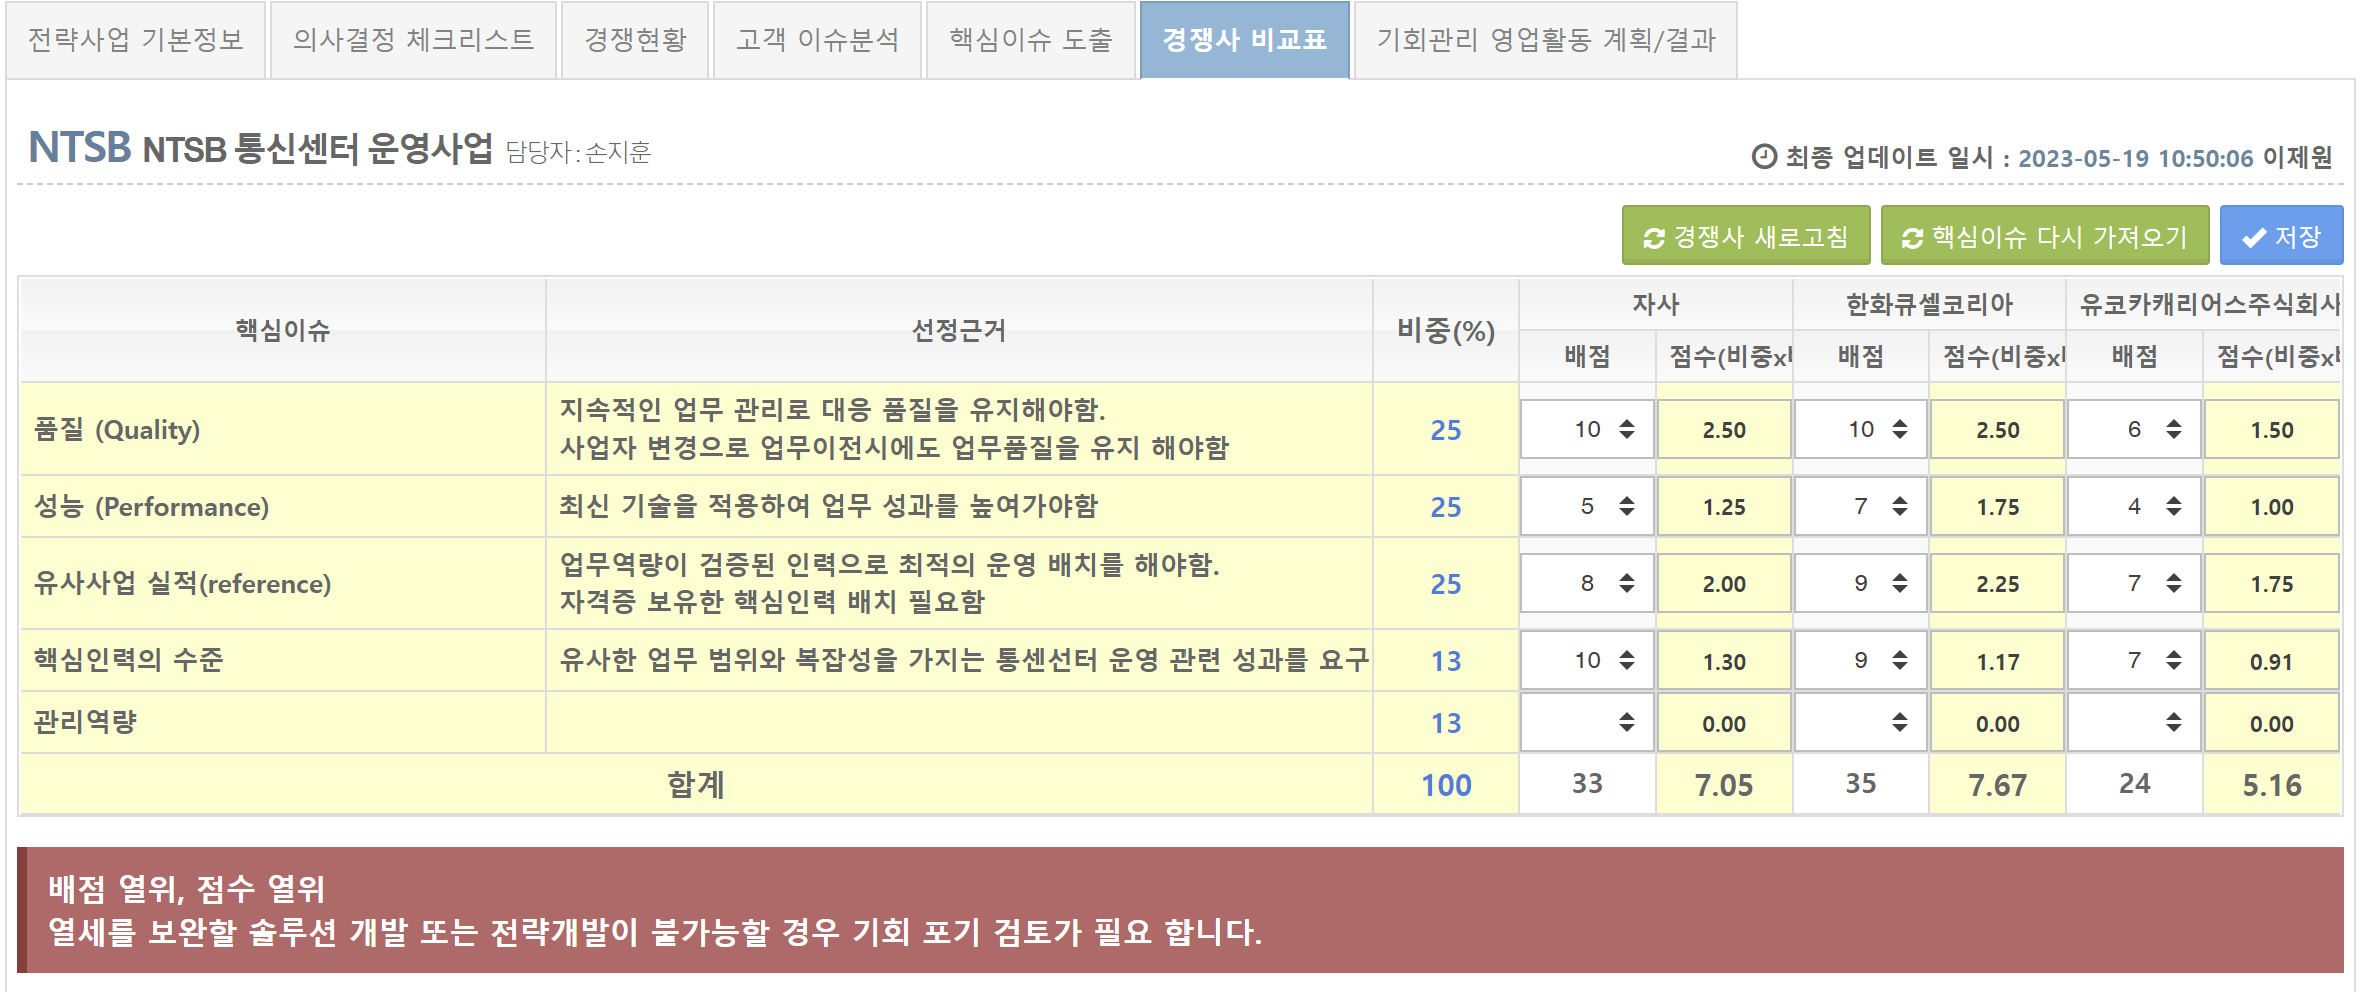Screen dimensions: 2362x992
Task: Click the 성능 (Performance) issue cell
Action: (x=283, y=506)
